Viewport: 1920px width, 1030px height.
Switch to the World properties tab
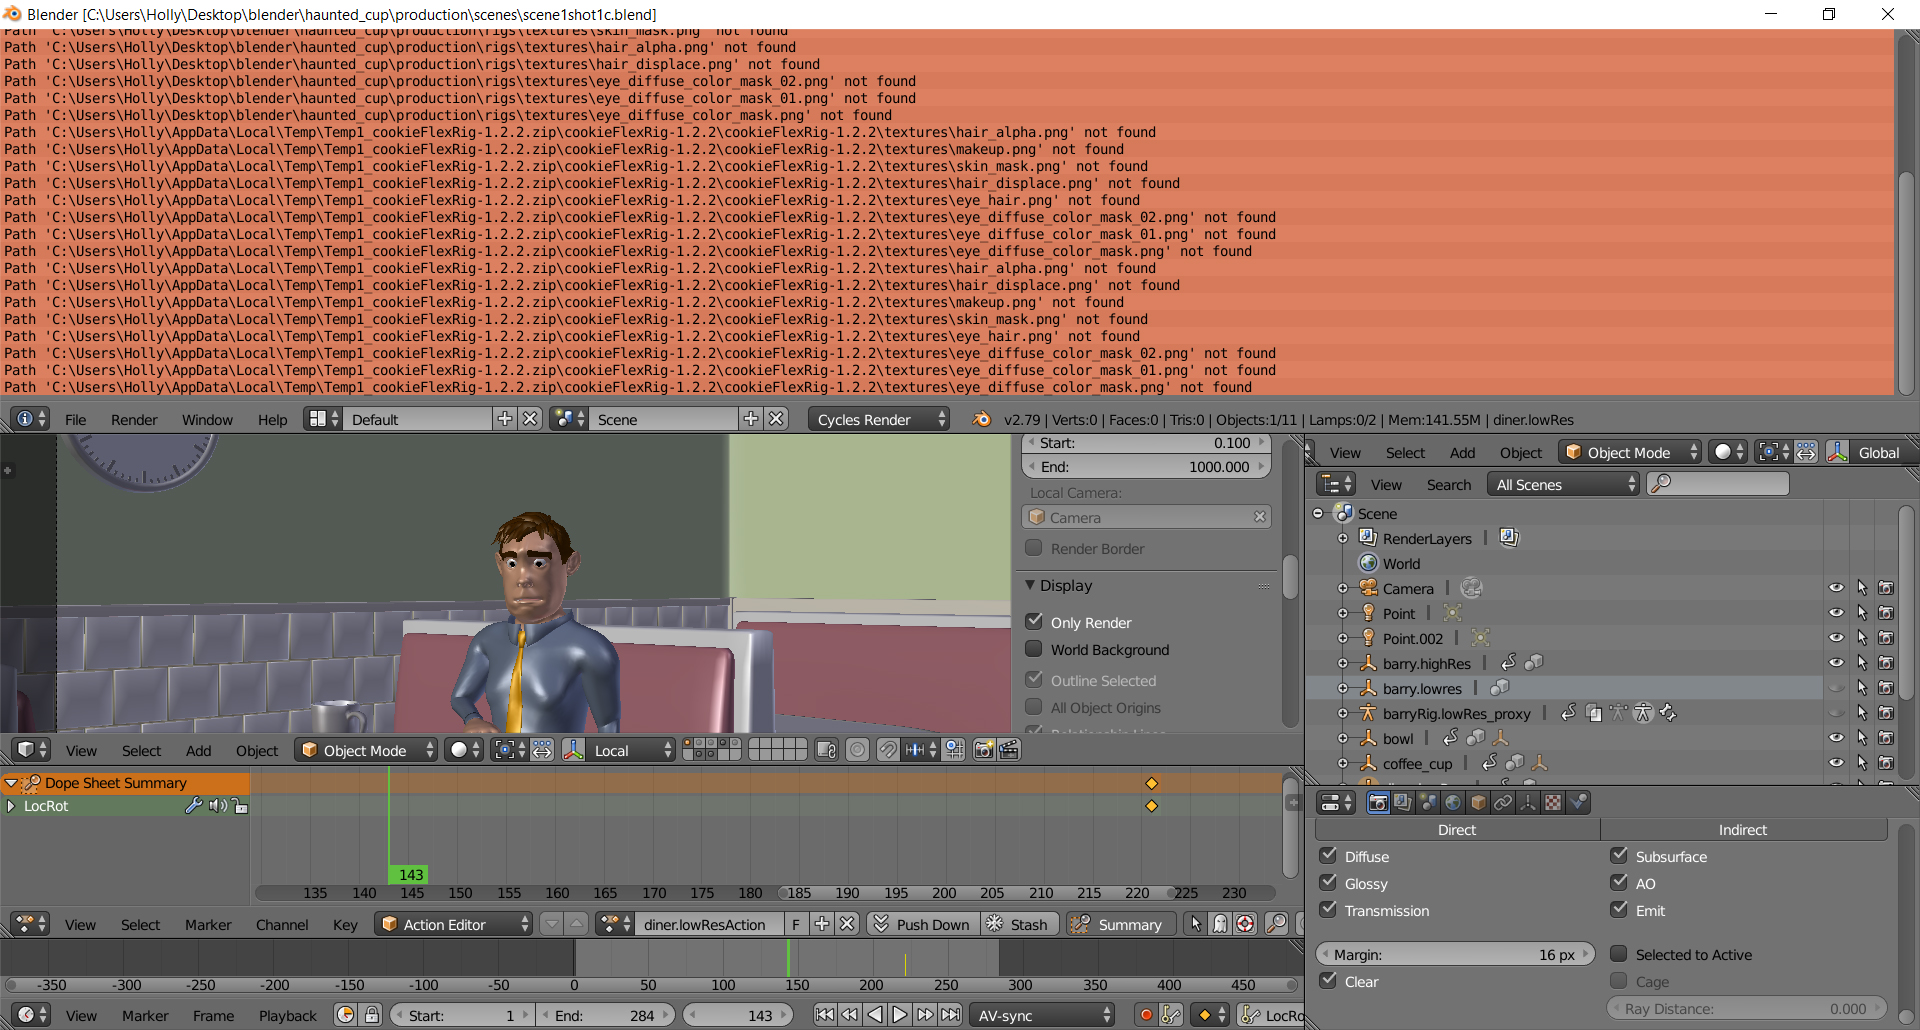pos(1453,802)
